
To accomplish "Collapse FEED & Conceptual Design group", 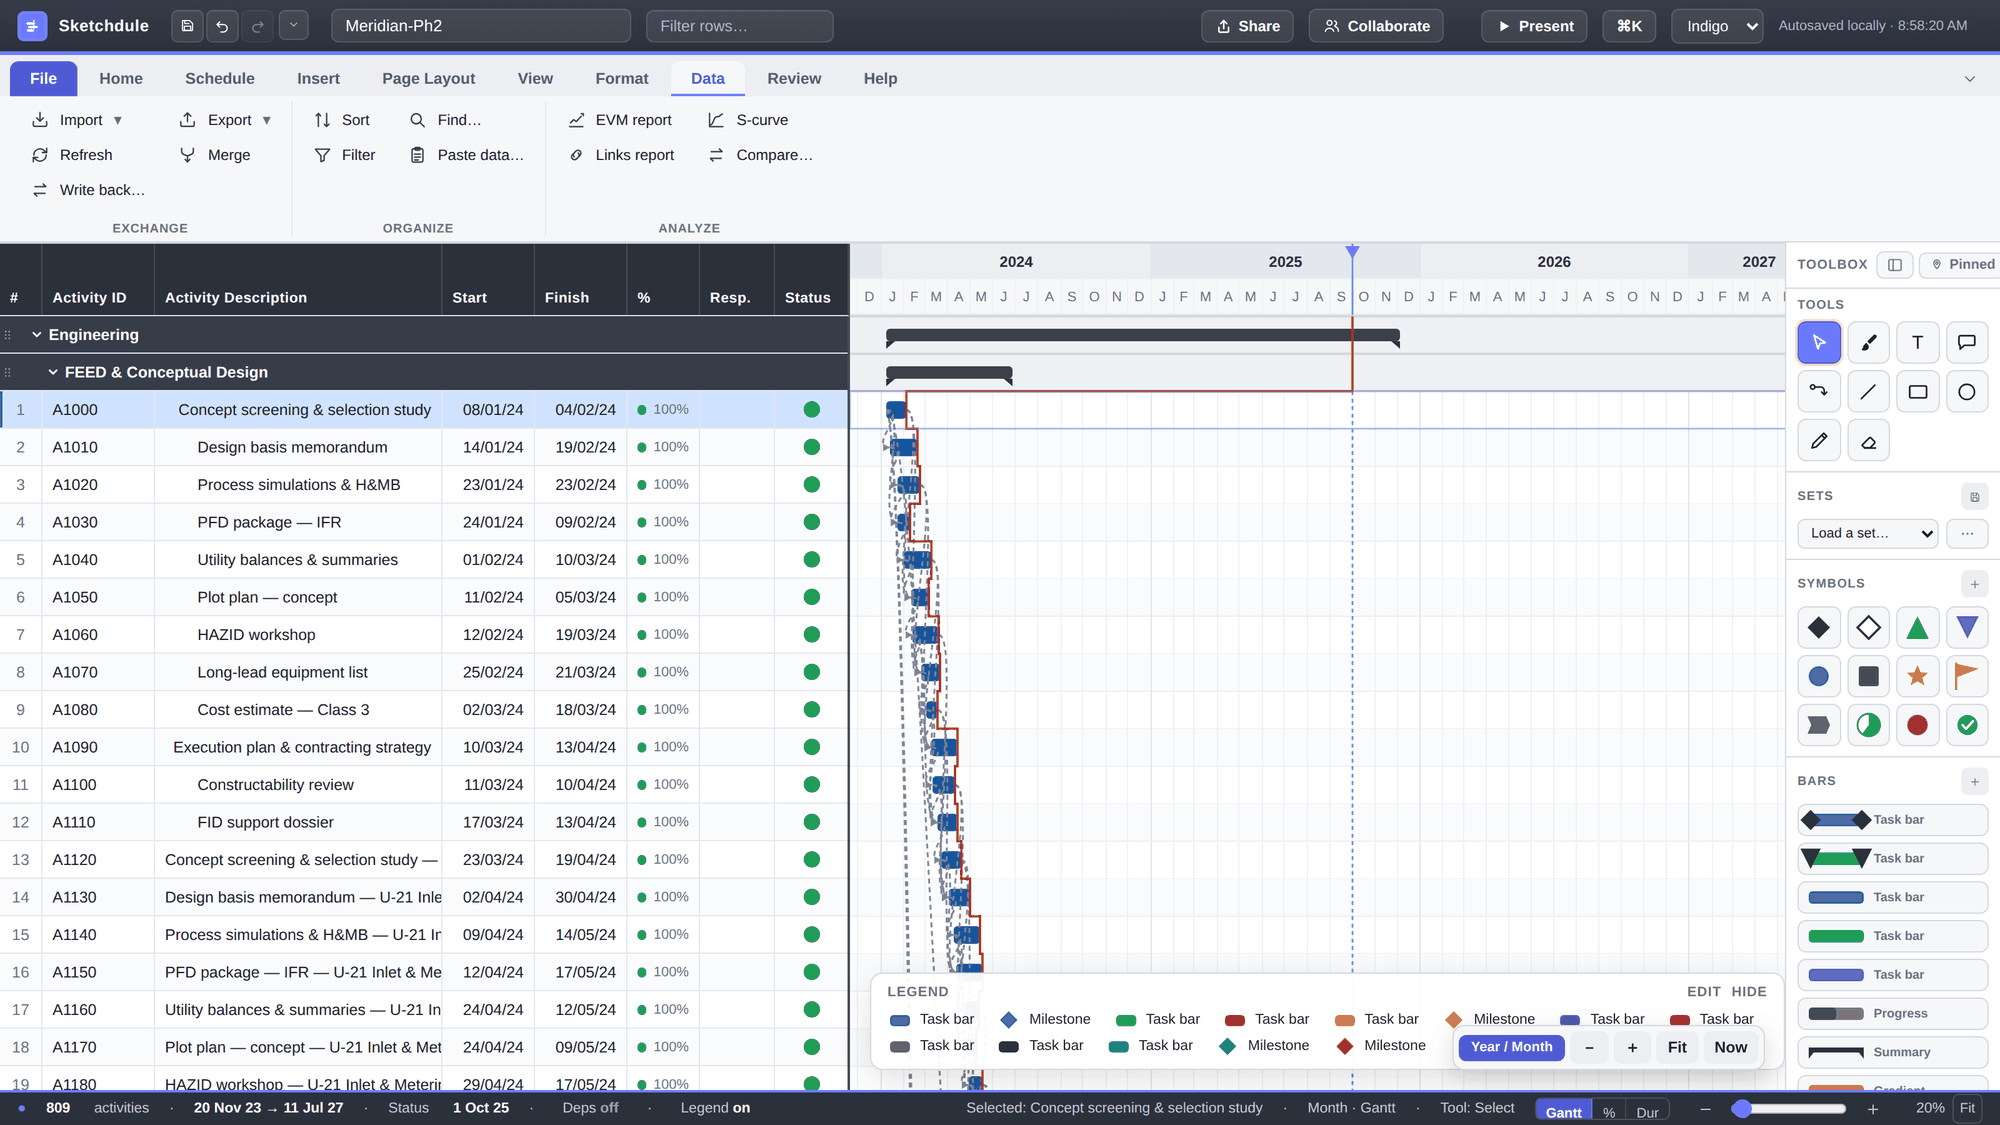I will click(x=53, y=372).
